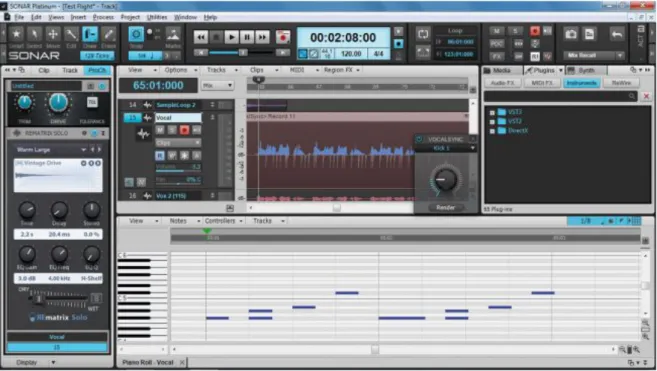Select the Erase tool icon
The image size is (657, 371).
pyautogui.click(x=109, y=34)
